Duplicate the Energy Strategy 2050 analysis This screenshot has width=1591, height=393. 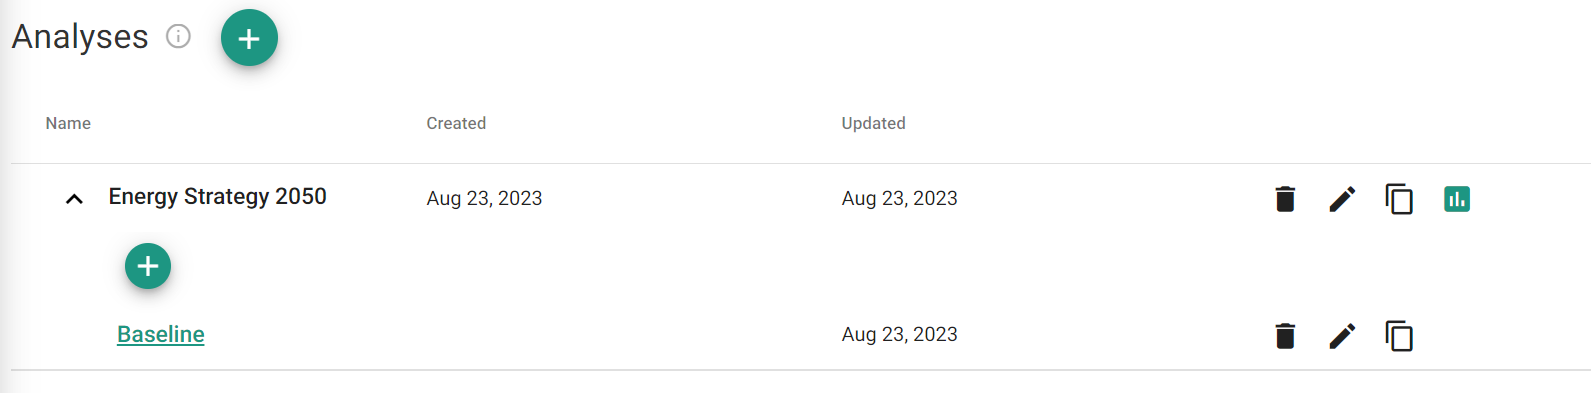(x=1399, y=199)
